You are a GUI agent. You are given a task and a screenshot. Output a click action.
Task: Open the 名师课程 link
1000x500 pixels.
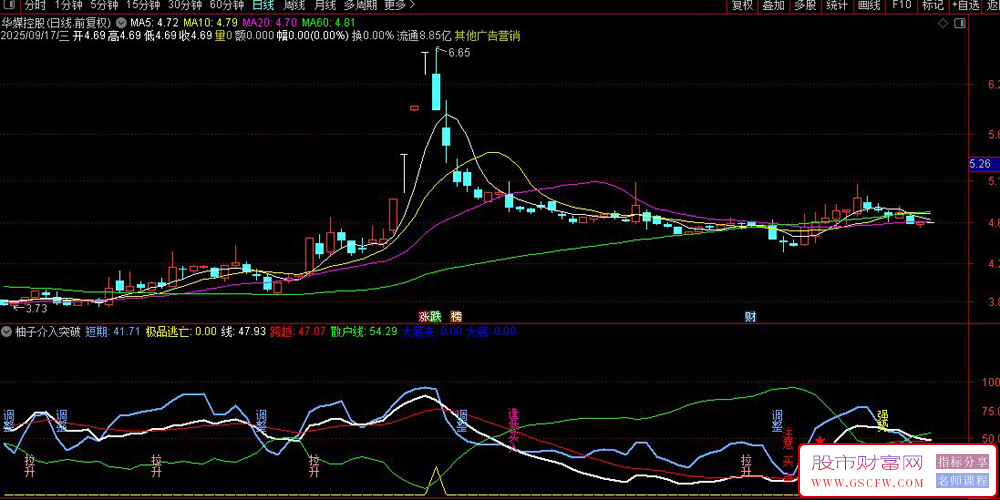pos(962,482)
